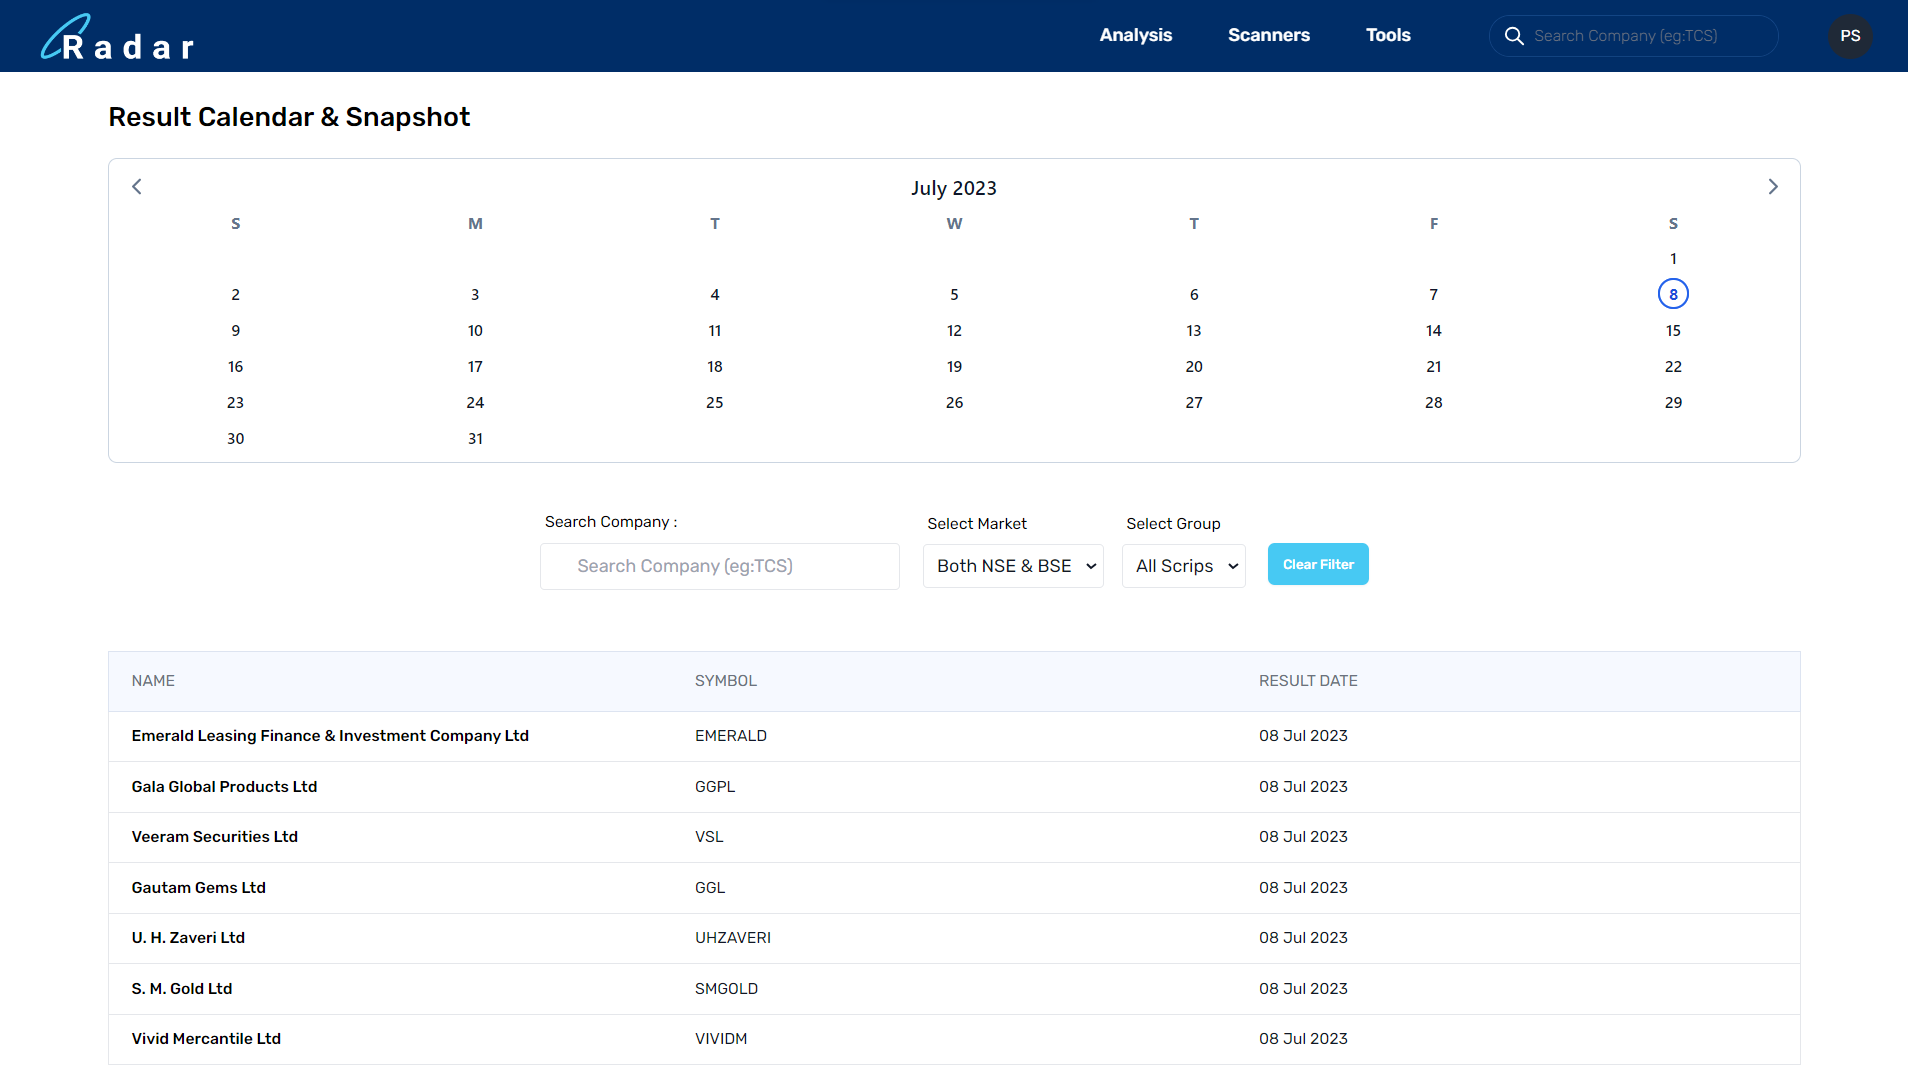Click the RESULT DATE column header

pyautogui.click(x=1308, y=681)
